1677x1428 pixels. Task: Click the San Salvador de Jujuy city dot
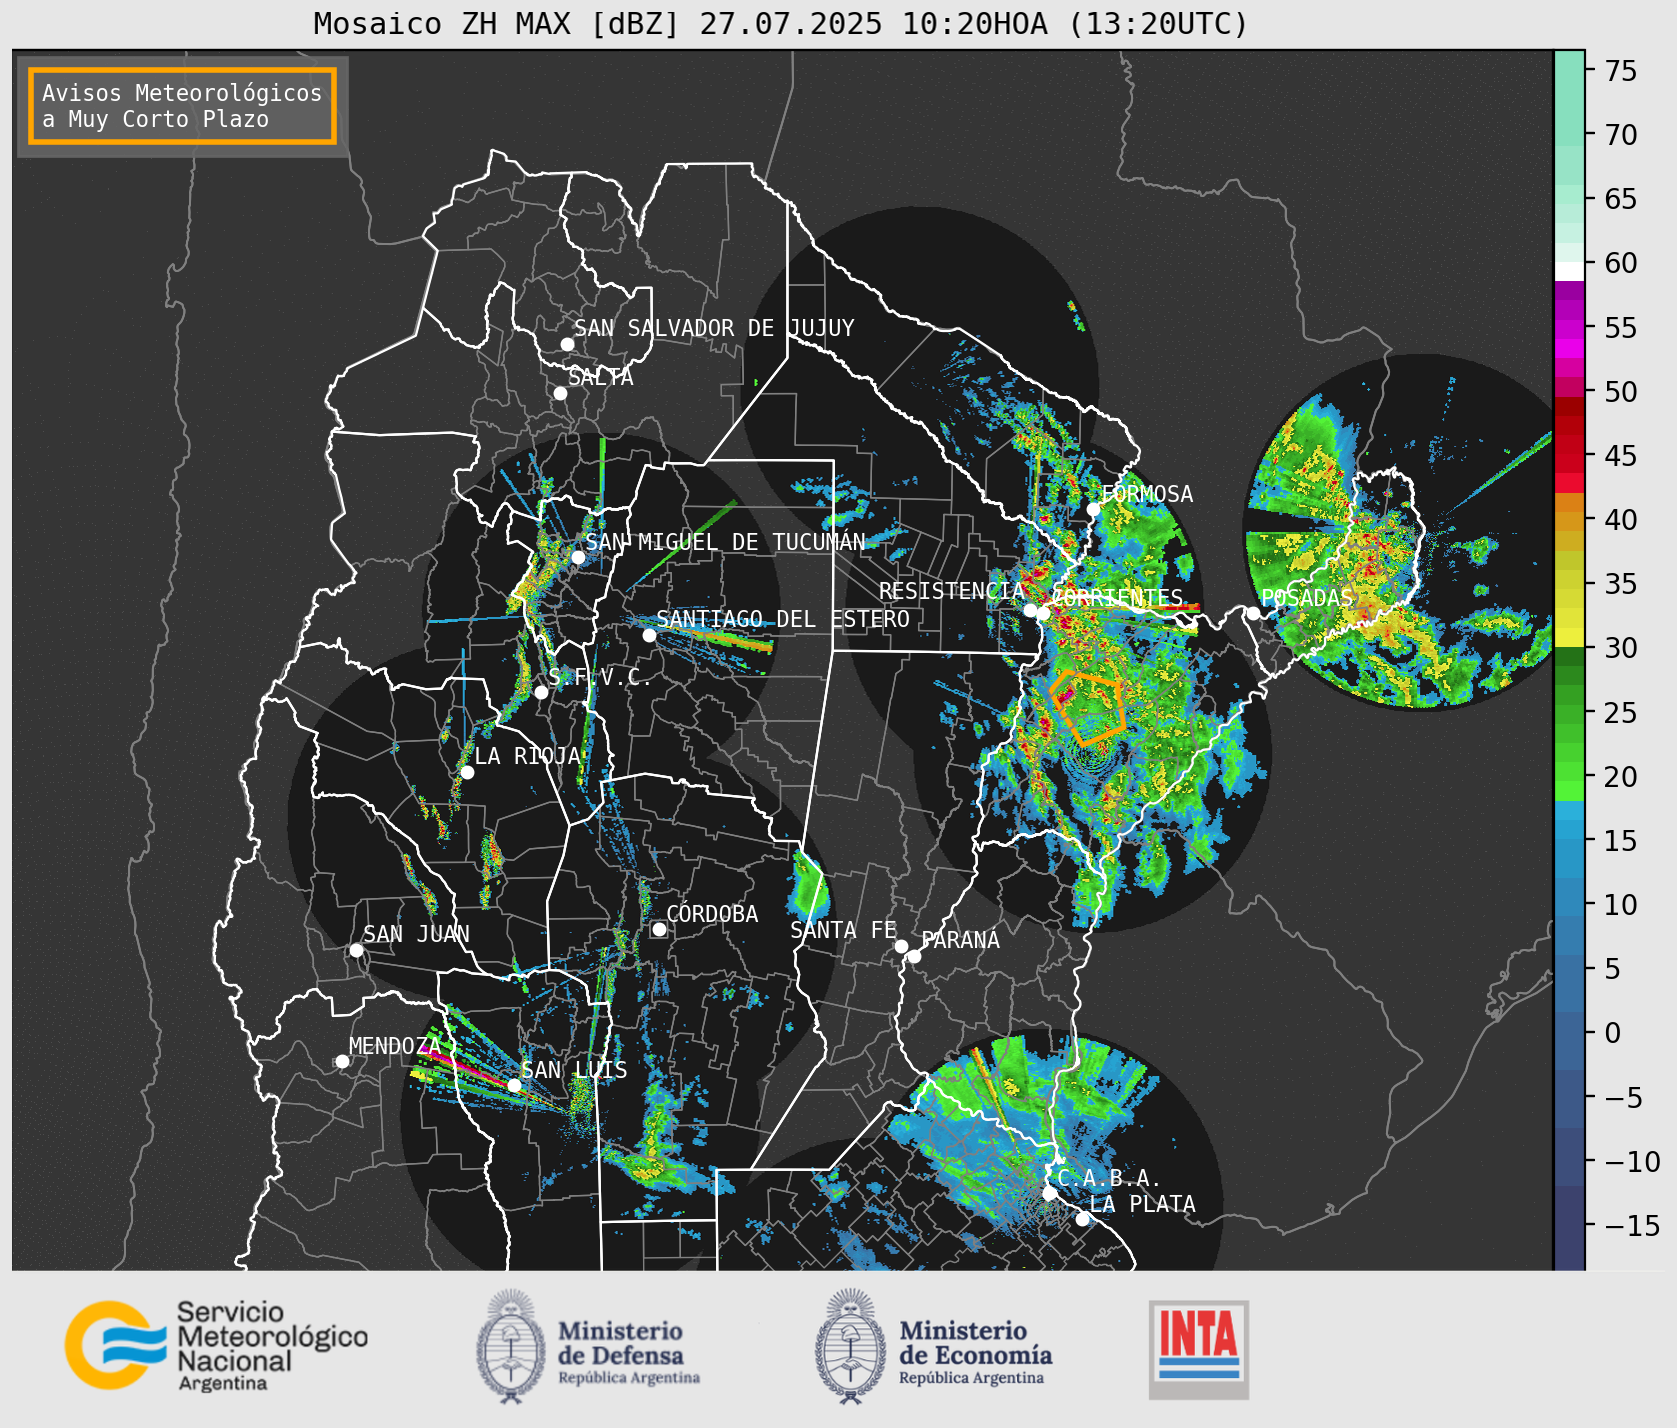[567, 344]
